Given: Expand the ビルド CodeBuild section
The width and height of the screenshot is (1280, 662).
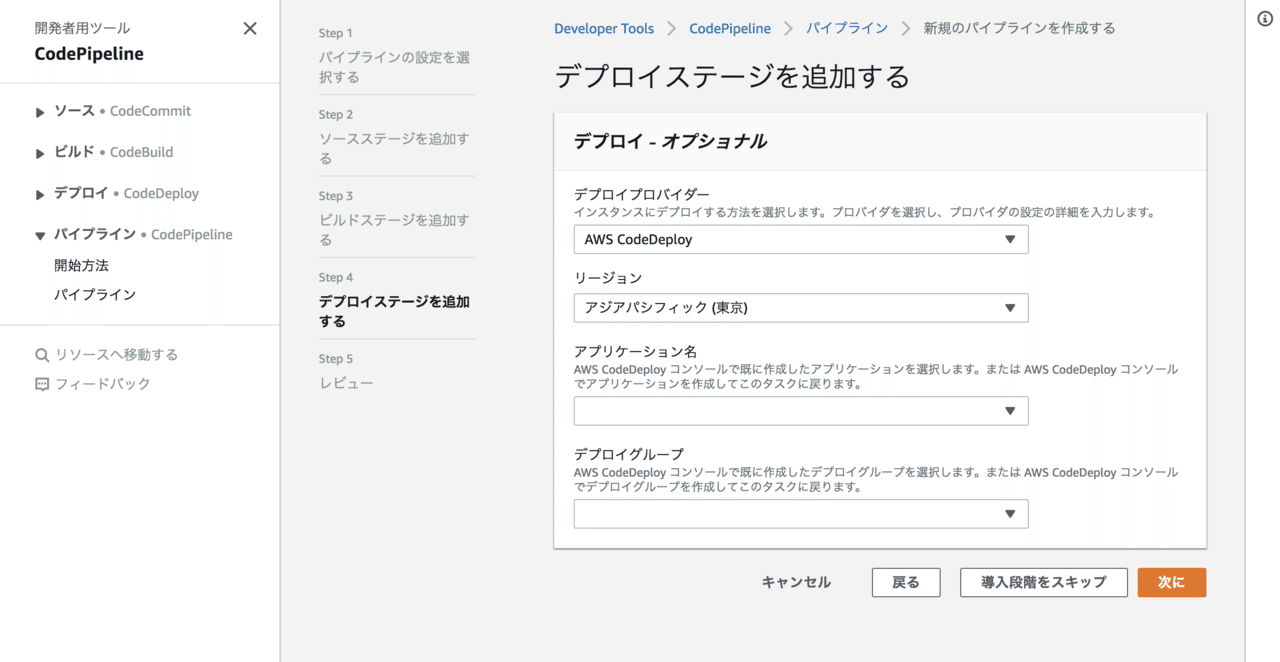Looking at the screenshot, I should click(40, 153).
